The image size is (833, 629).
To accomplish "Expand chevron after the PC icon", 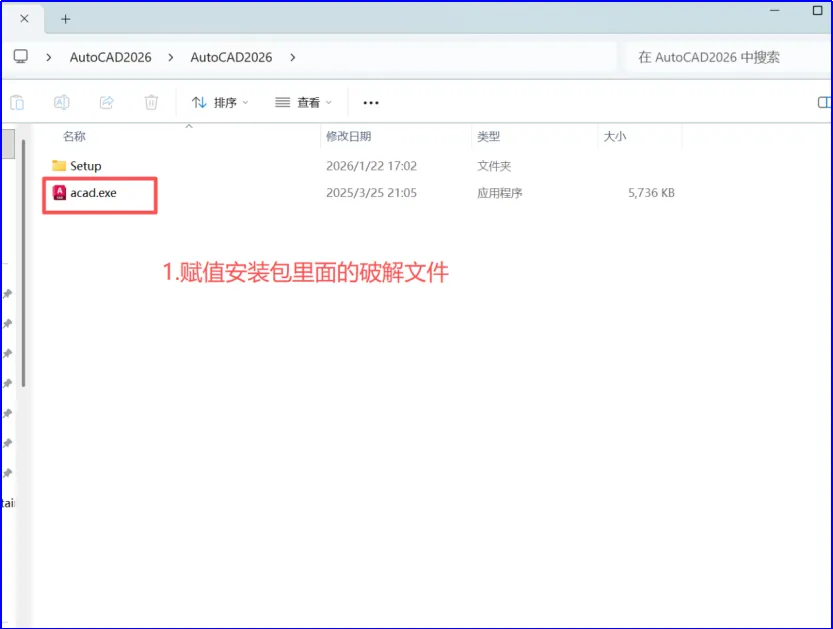I will 49,57.
